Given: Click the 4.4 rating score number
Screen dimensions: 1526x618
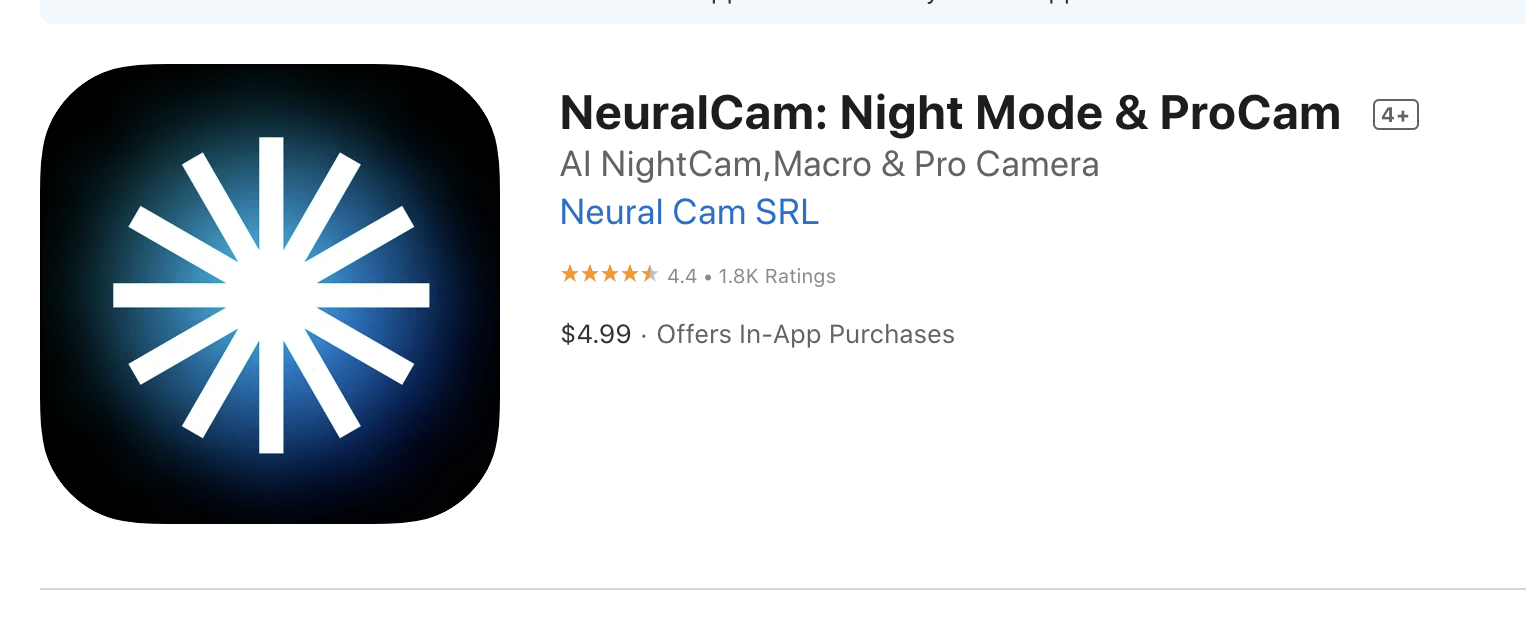Looking at the screenshot, I should (682, 276).
